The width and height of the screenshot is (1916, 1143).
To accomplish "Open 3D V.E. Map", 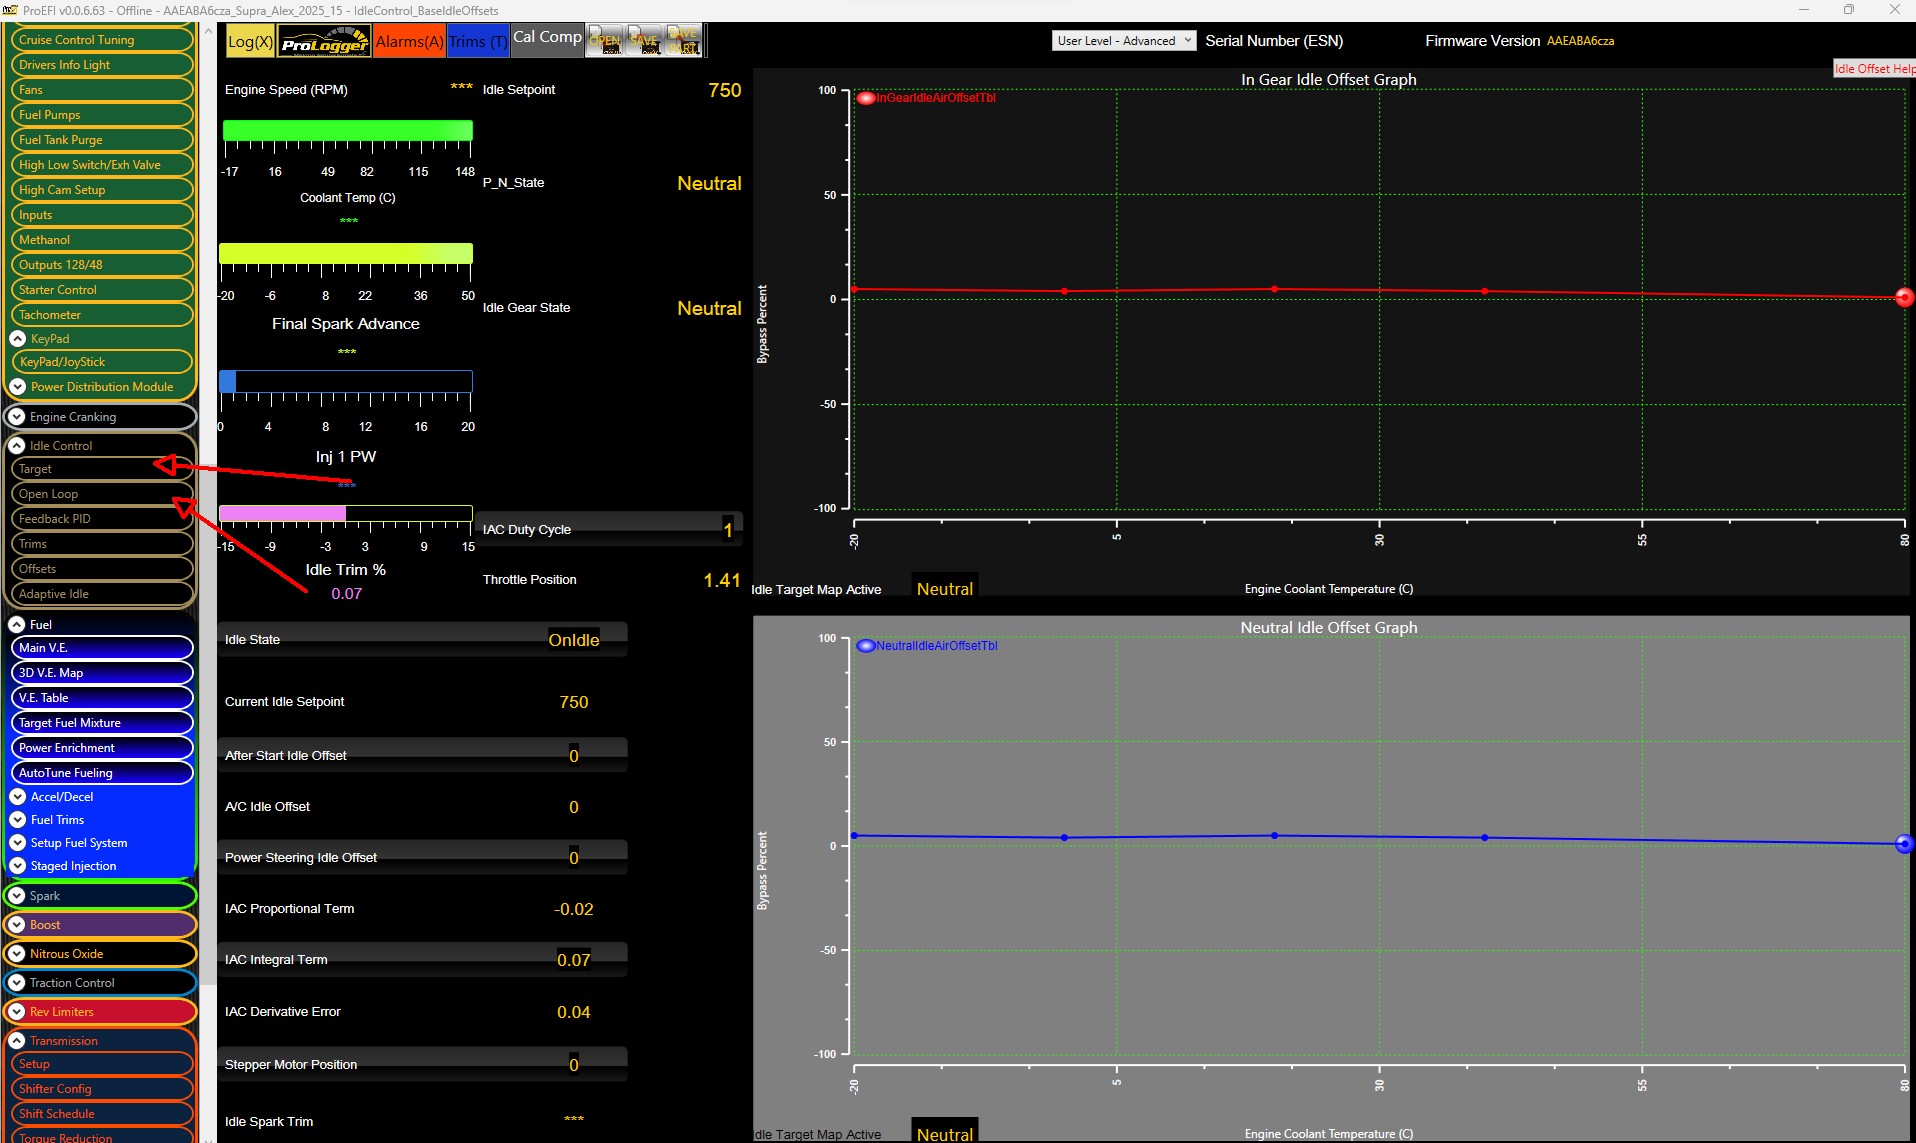I will pyautogui.click(x=101, y=673).
